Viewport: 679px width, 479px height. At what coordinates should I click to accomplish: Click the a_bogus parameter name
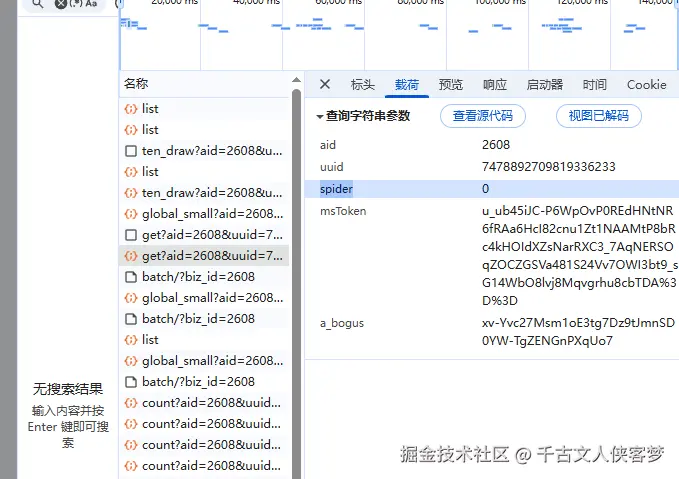(342, 324)
